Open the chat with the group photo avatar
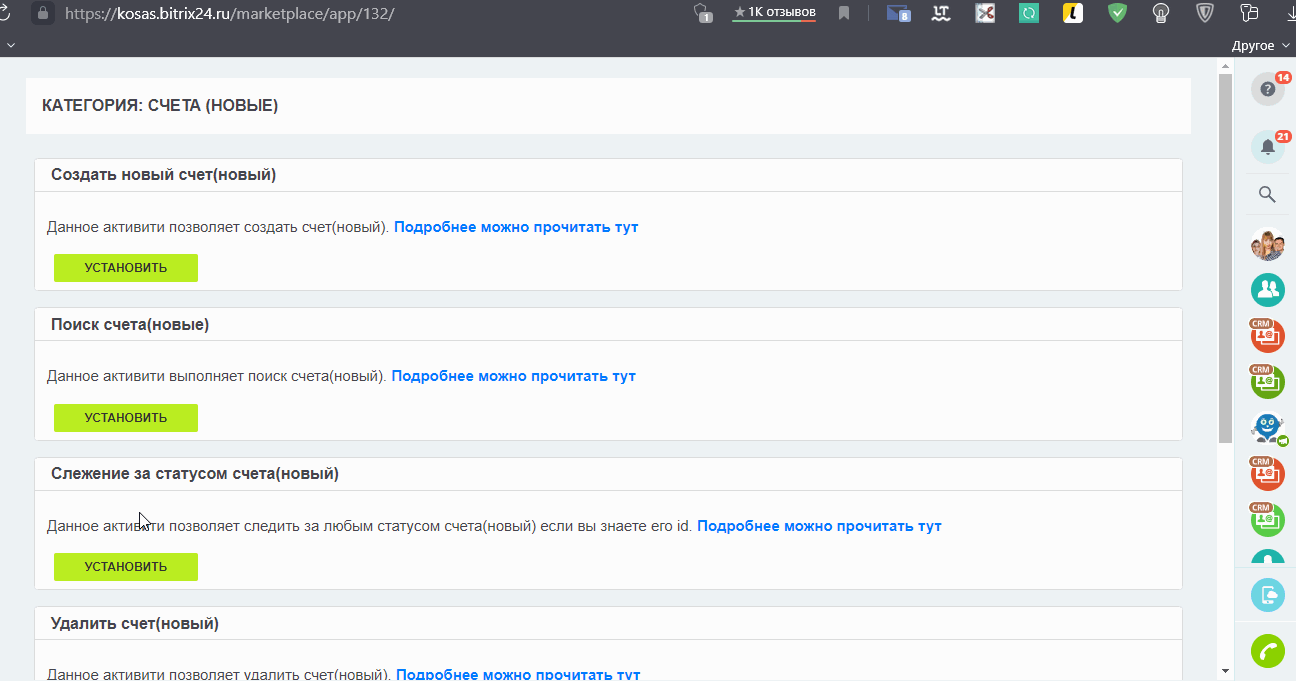 coord(1268,244)
